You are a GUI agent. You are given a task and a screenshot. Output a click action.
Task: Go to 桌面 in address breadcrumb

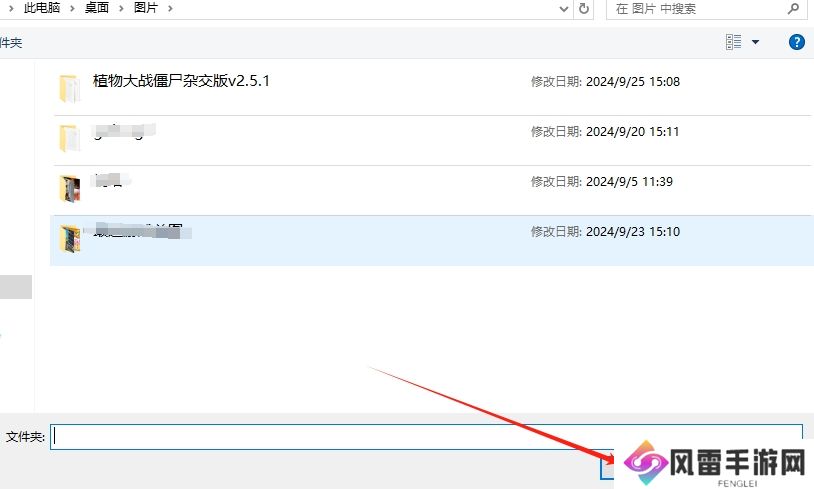[96, 8]
